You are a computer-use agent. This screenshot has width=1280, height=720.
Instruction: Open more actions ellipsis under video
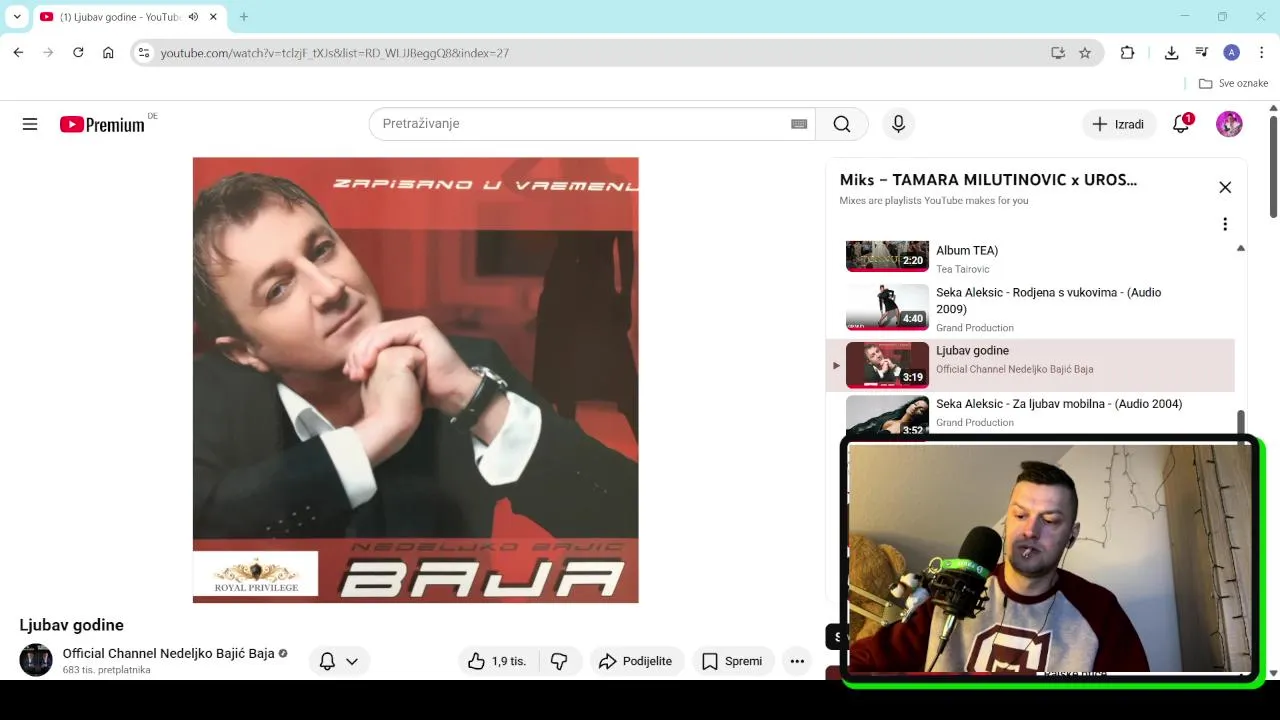click(x=797, y=661)
